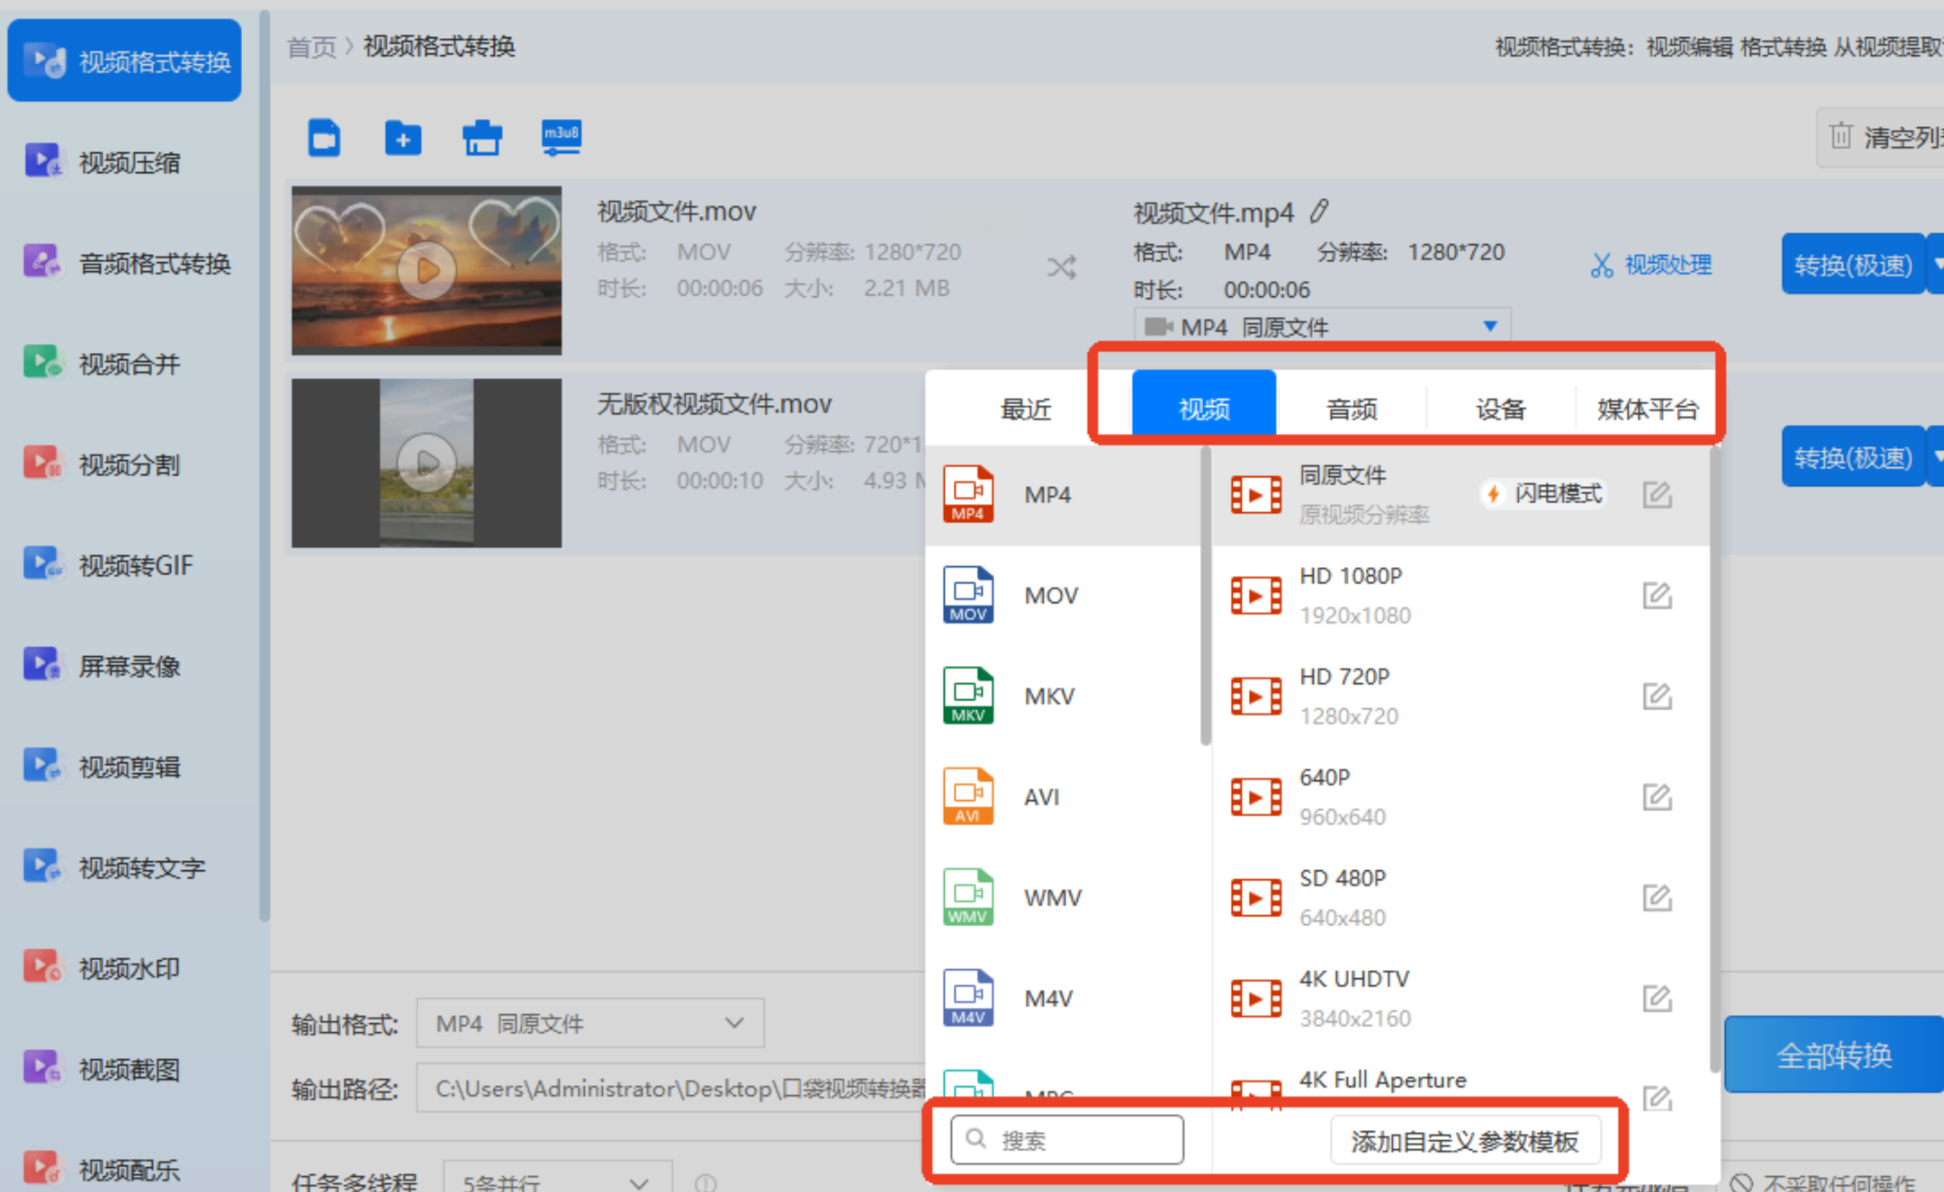The height and width of the screenshot is (1192, 1944).
Task: Click the 全部转换 button
Action: tap(1833, 1055)
